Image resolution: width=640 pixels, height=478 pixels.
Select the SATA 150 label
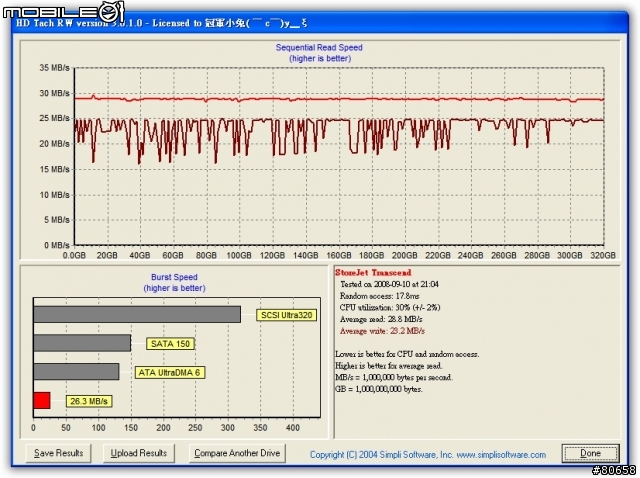pos(170,344)
